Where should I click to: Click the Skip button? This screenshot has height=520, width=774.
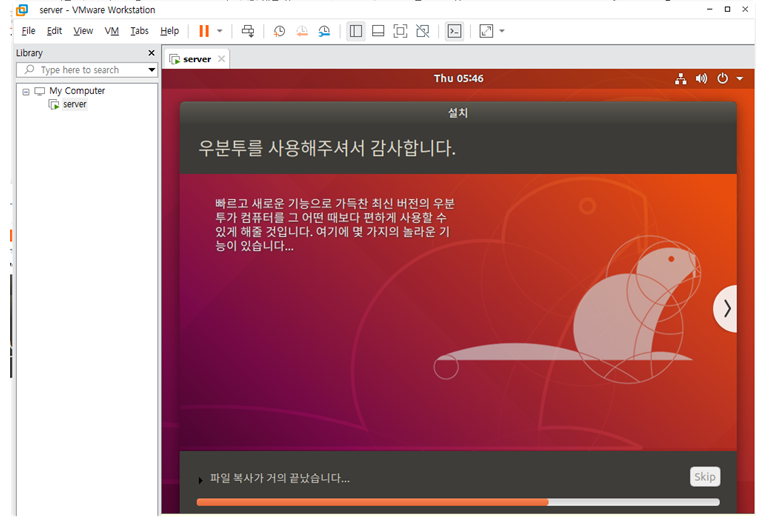704,477
